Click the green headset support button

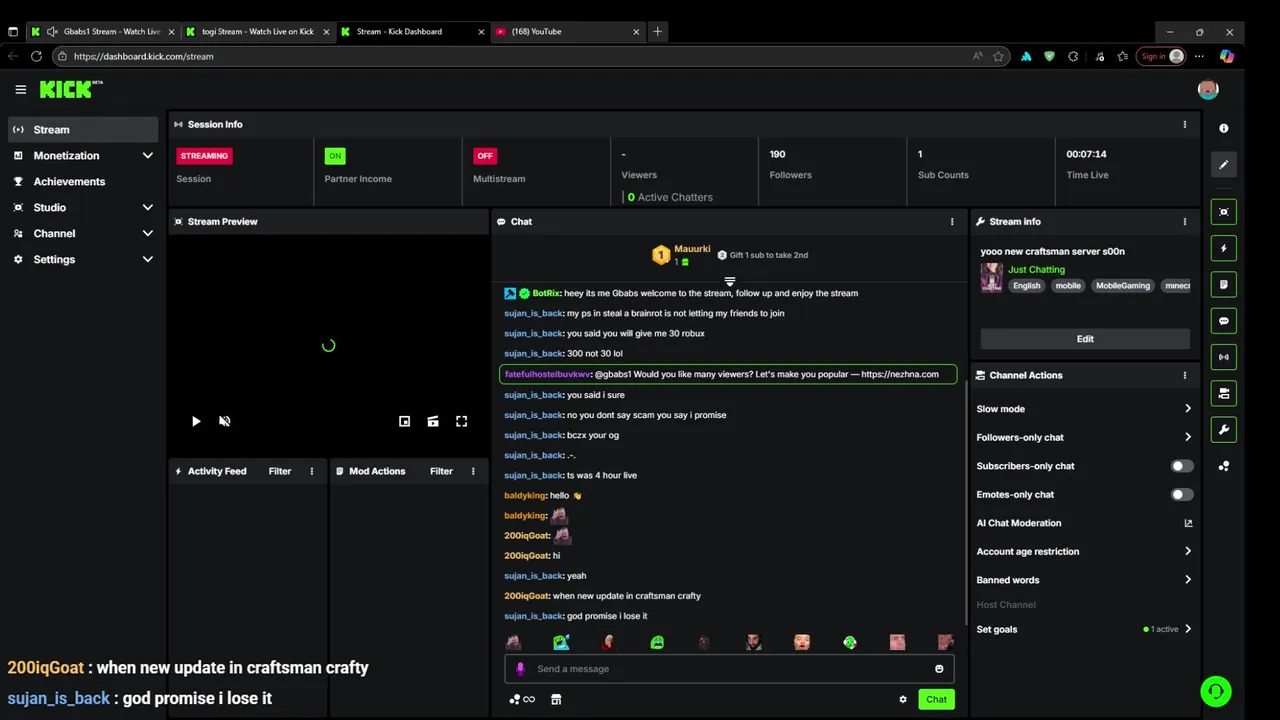pos(1215,691)
